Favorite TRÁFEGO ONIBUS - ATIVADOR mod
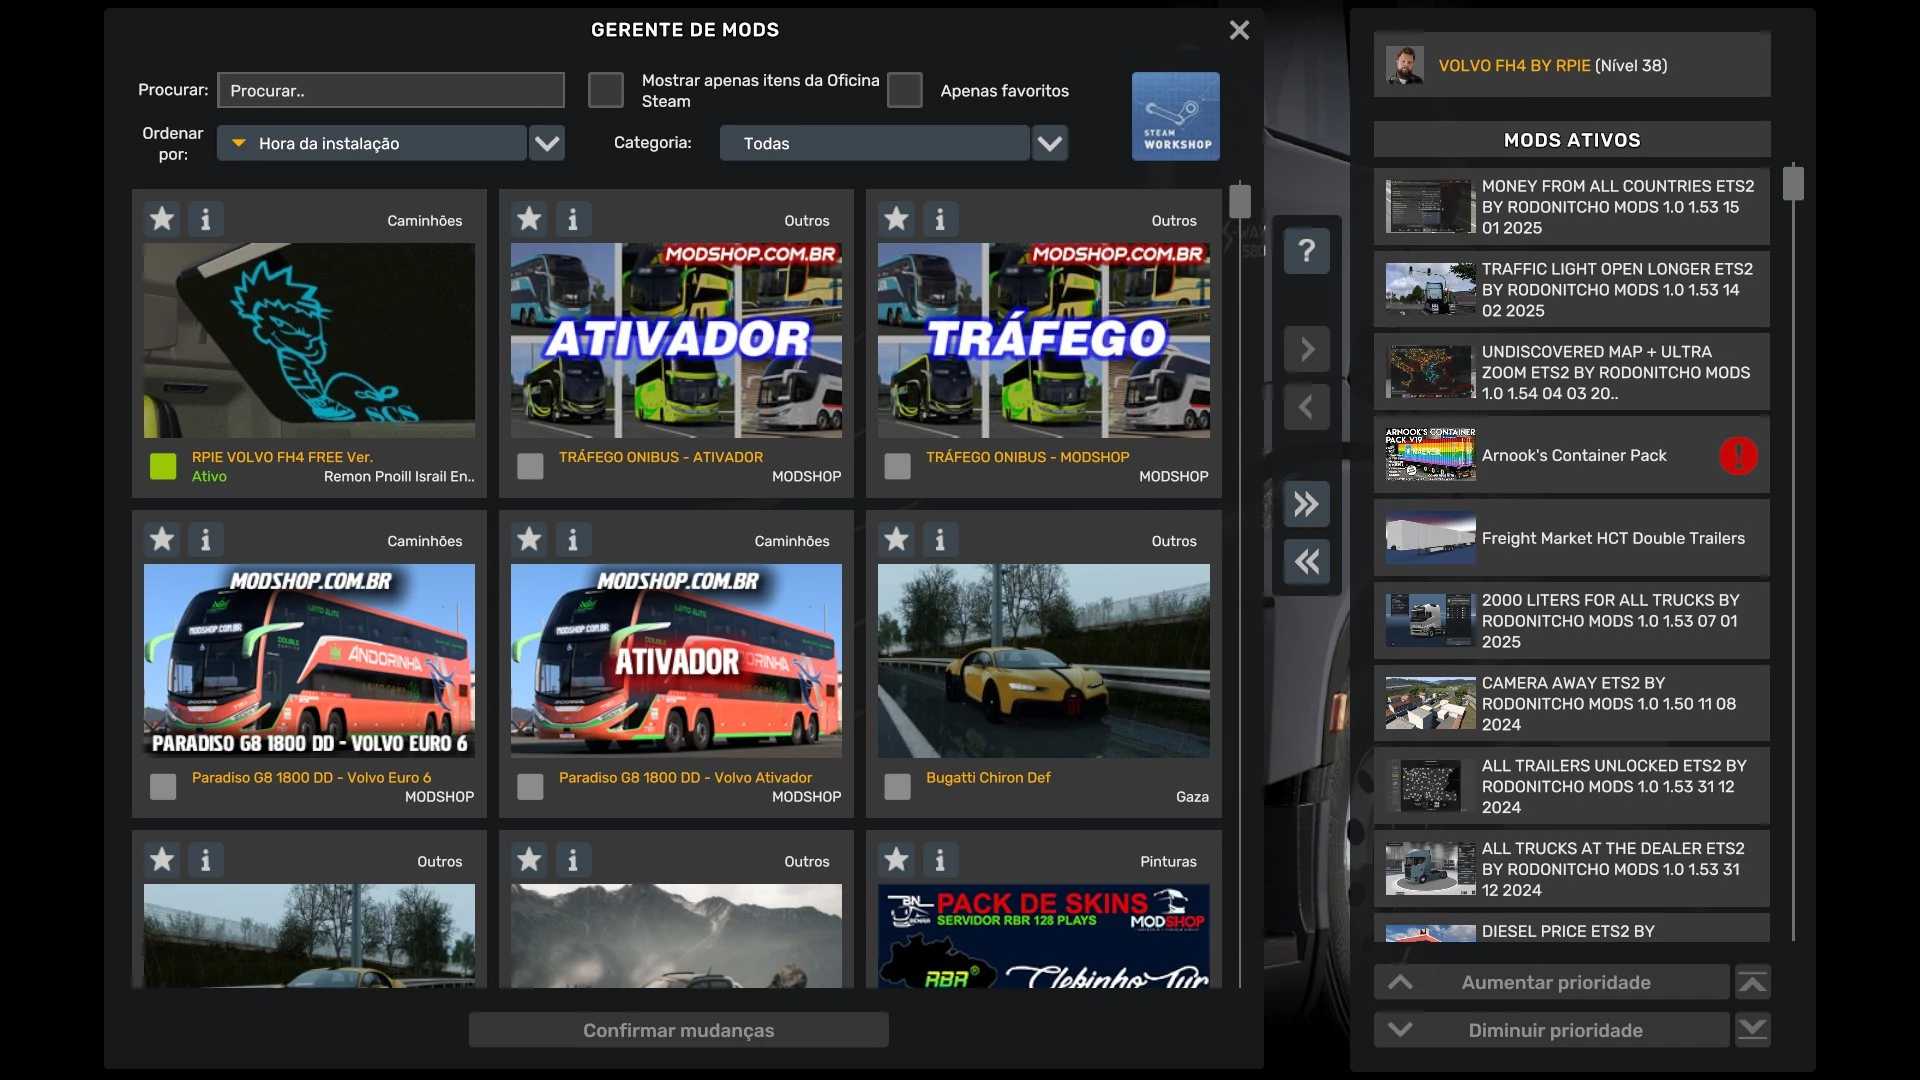The width and height of the screenshot is (1920, 1080). [x=529, y=219]
